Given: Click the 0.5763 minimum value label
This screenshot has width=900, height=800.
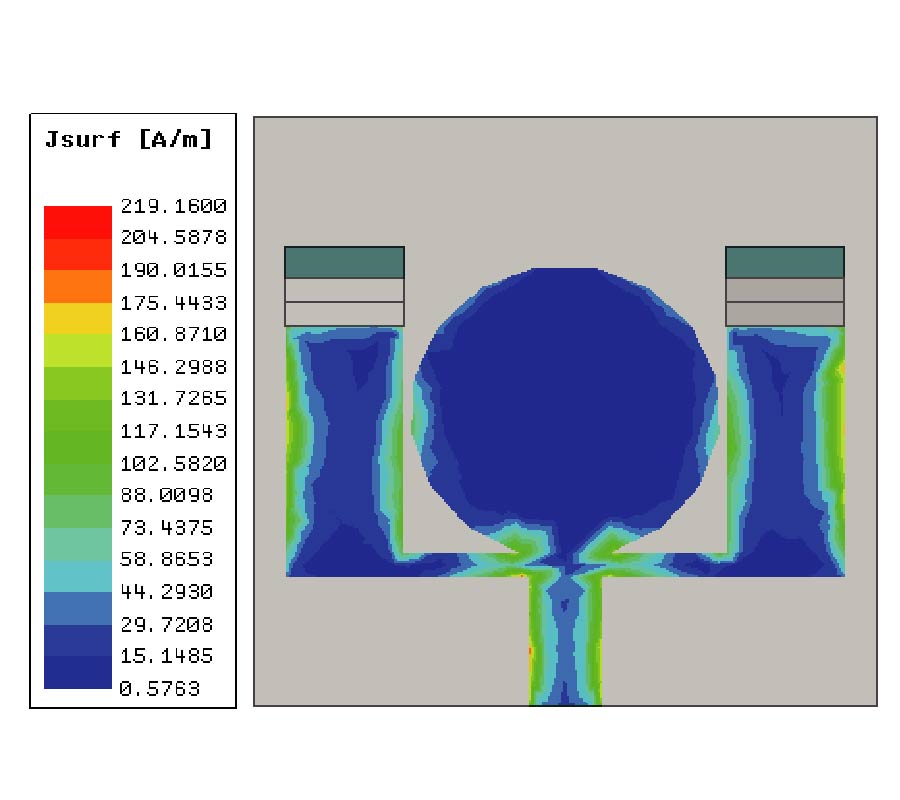Looking at the screenshot, I should point(160,688).
